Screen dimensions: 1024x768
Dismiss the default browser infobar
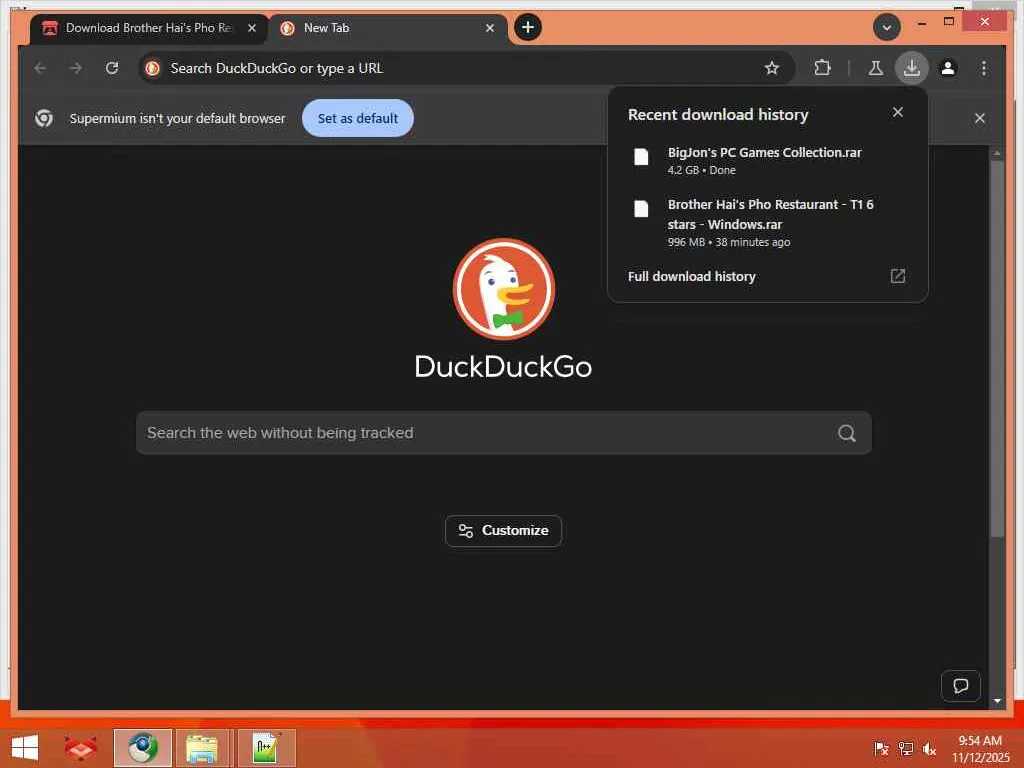coord(979,118)
